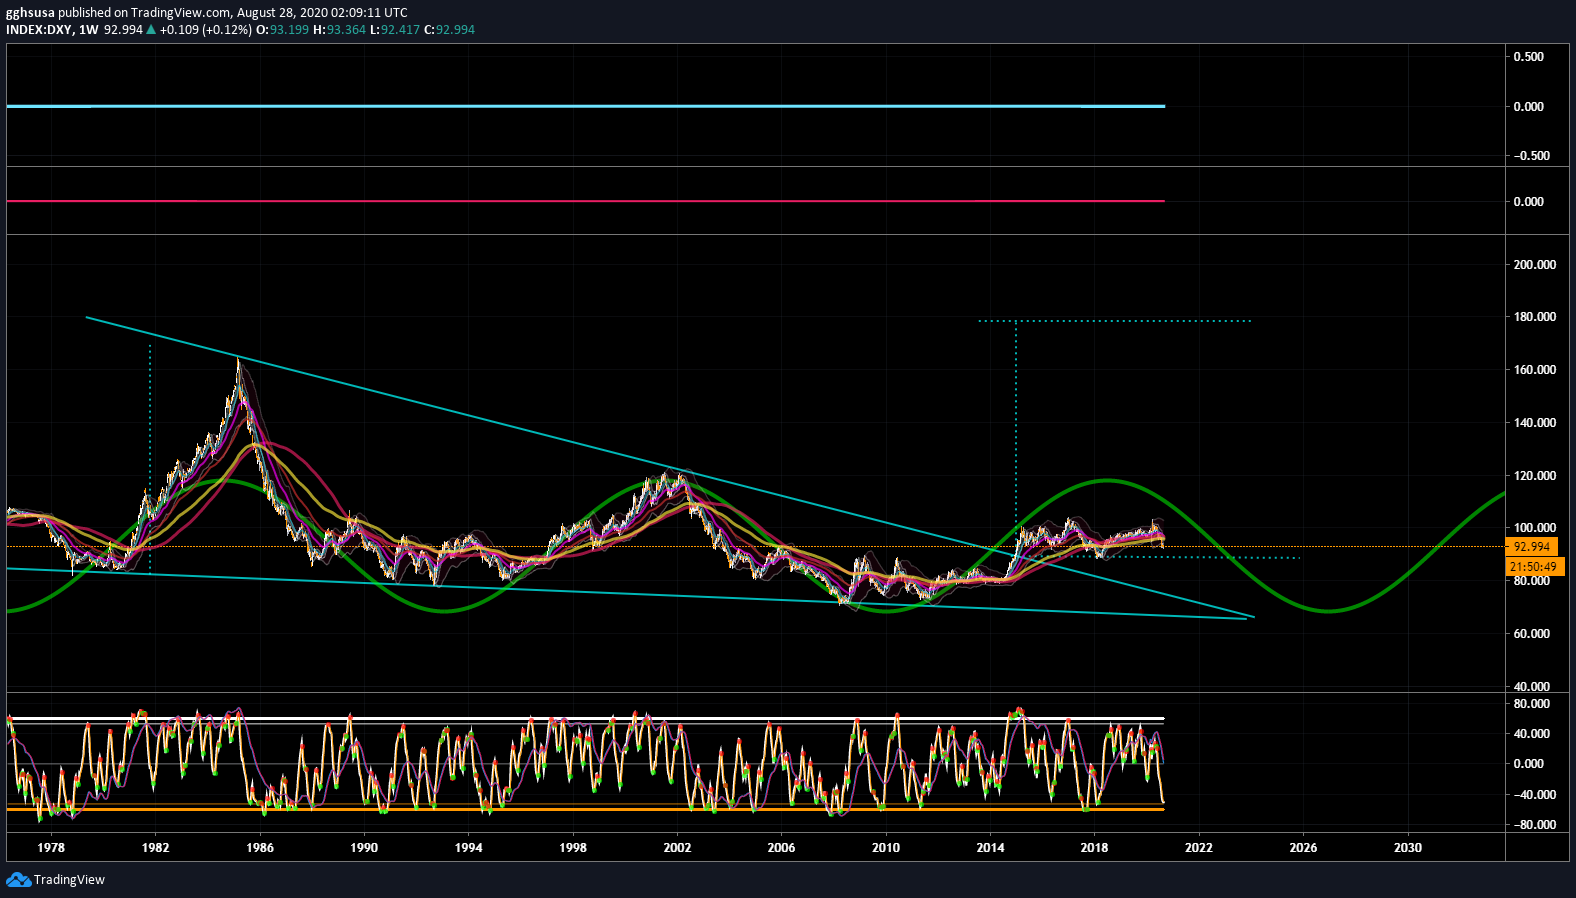
Task: Click the 60.000 price scale label
Action: 1534,634
